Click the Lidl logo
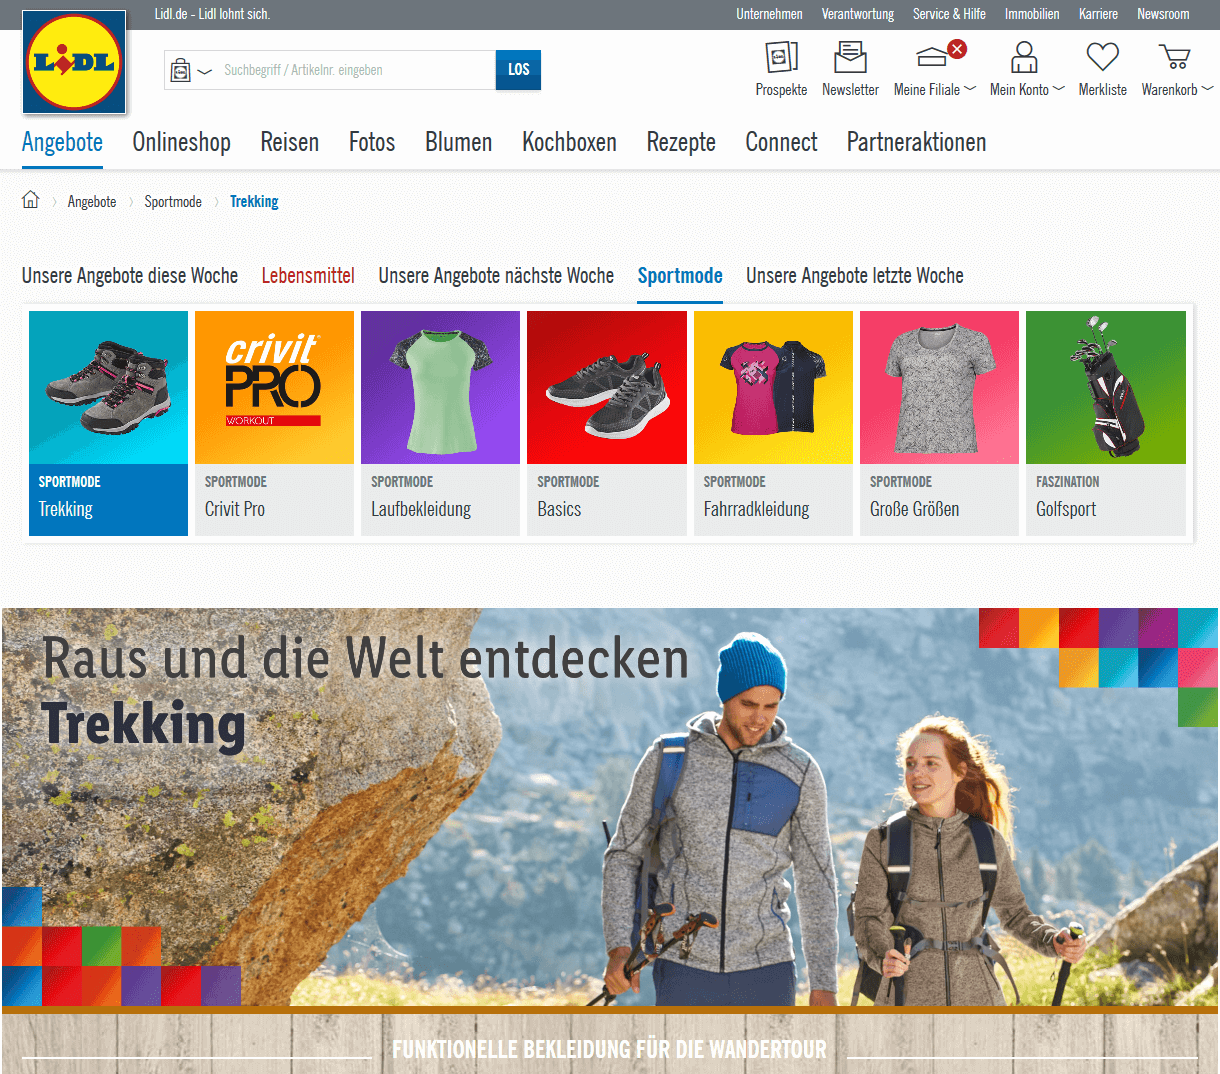Viewport: 1220px width, 1074px height. [74, 62]
